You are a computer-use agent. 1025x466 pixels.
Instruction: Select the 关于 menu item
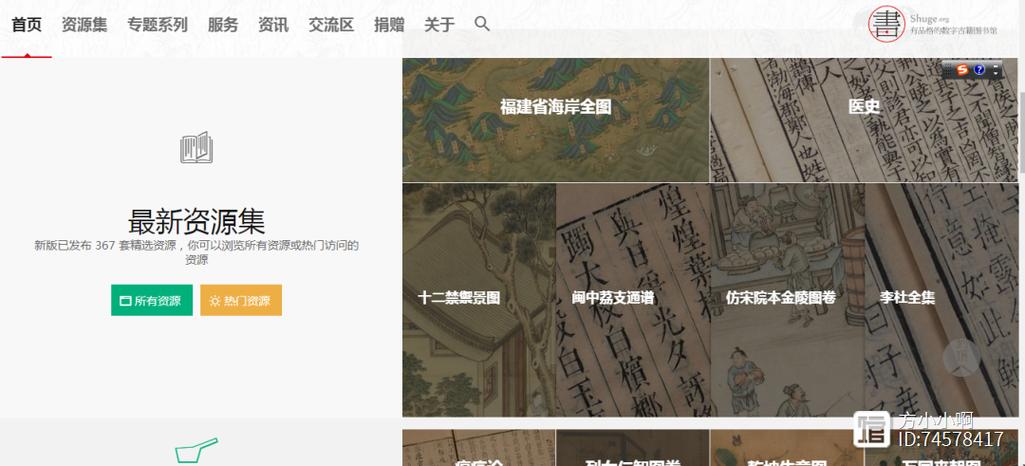(439, 25)
